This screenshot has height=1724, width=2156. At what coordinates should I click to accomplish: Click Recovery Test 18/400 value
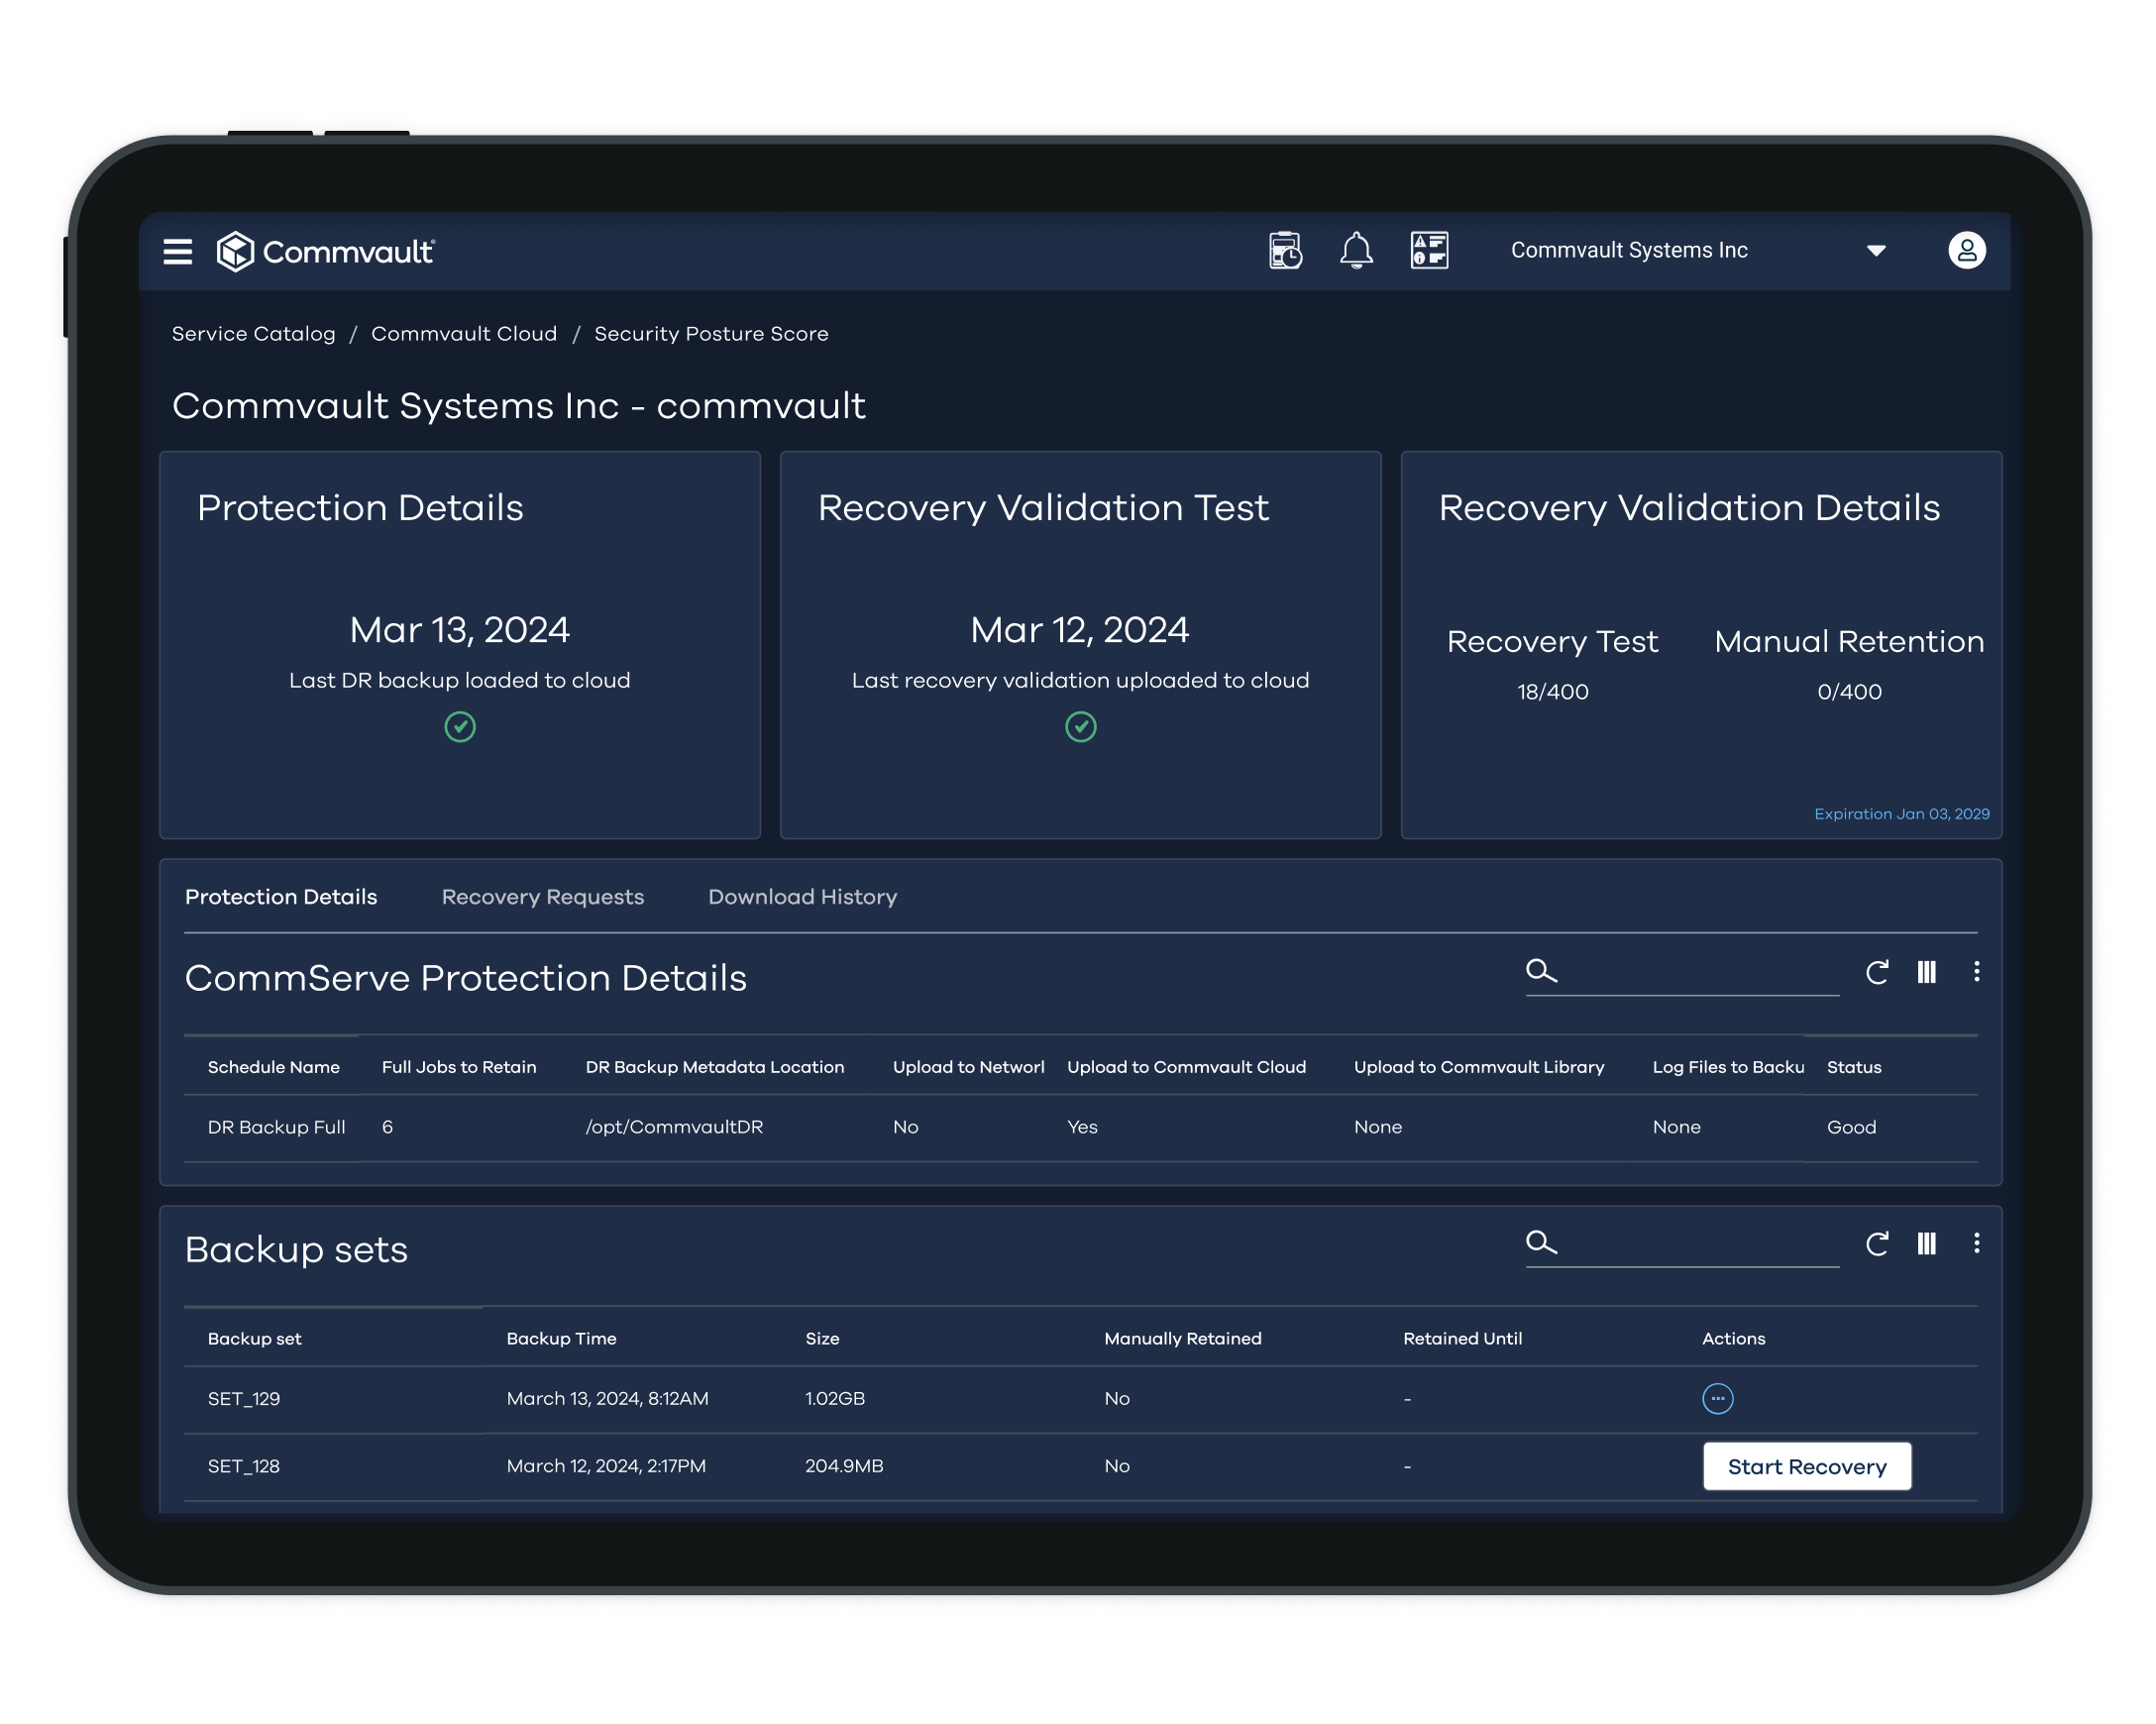click(x=1552, y=692)
